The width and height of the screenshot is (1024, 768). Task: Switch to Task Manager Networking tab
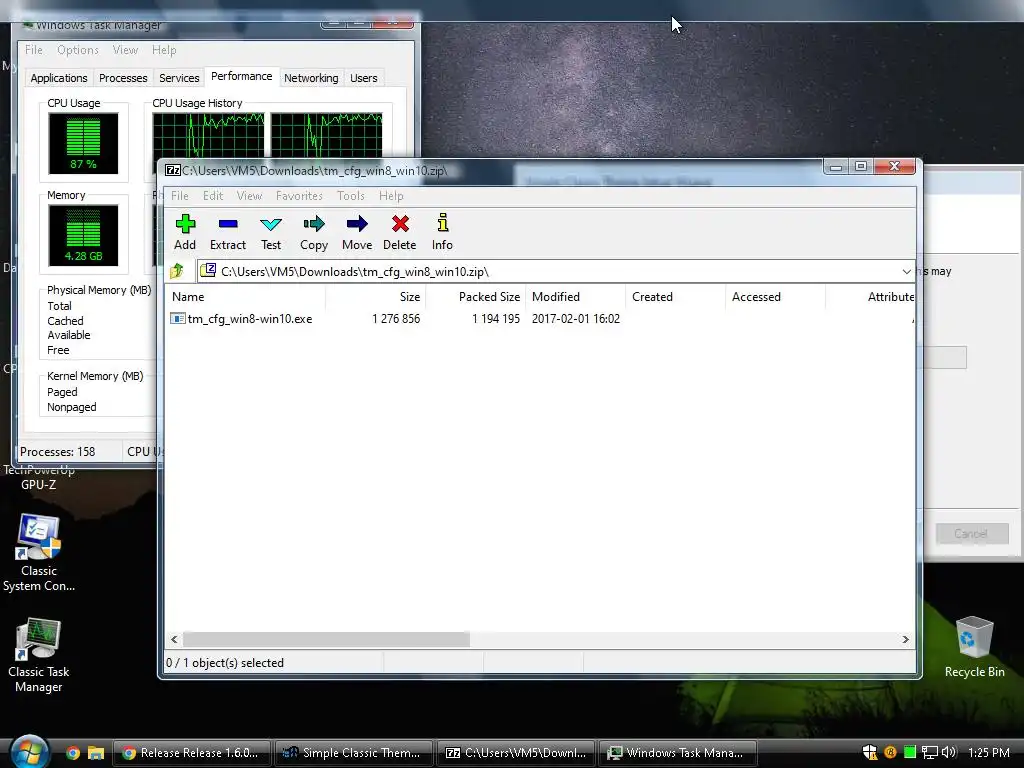pos(311,78)
